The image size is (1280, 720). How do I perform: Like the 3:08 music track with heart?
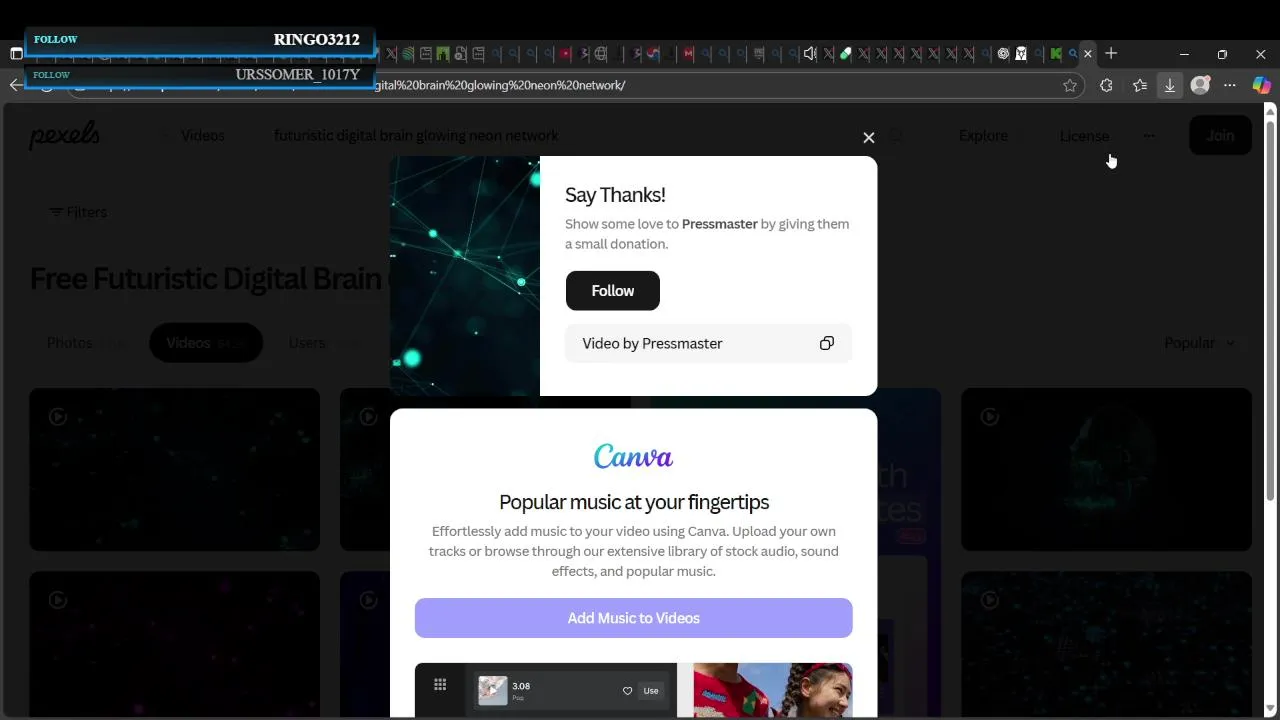(627, 691)
